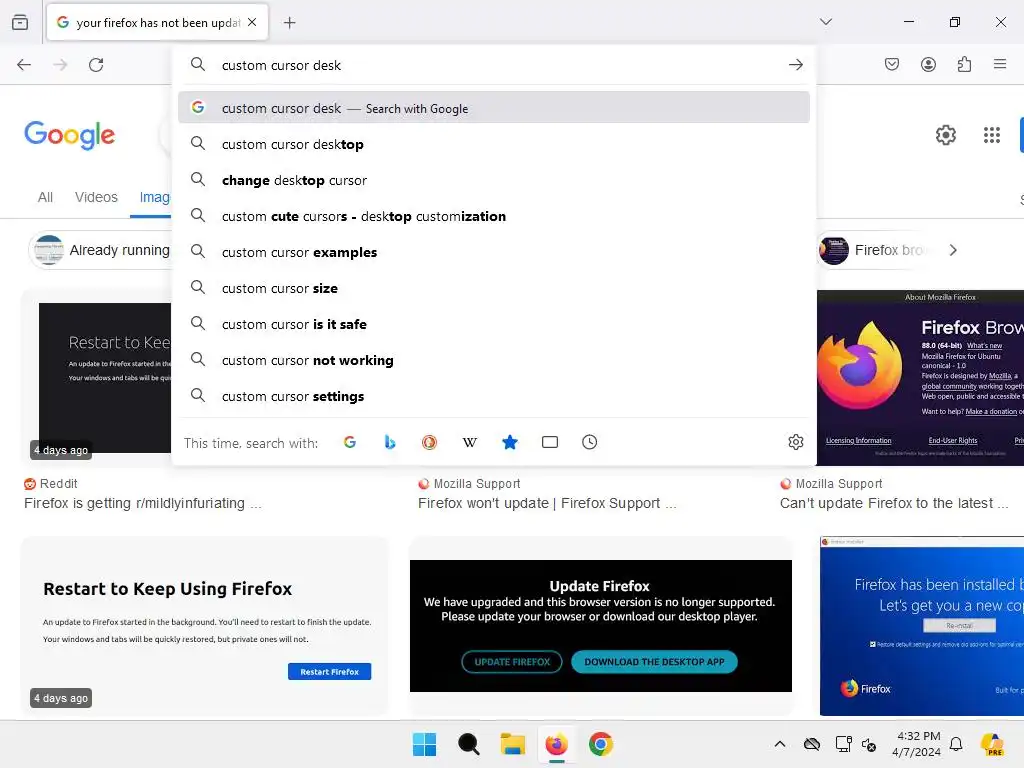Screen dimensions: 1024x768
Task: Search this time with Google icon
Action: pos(350,442)
